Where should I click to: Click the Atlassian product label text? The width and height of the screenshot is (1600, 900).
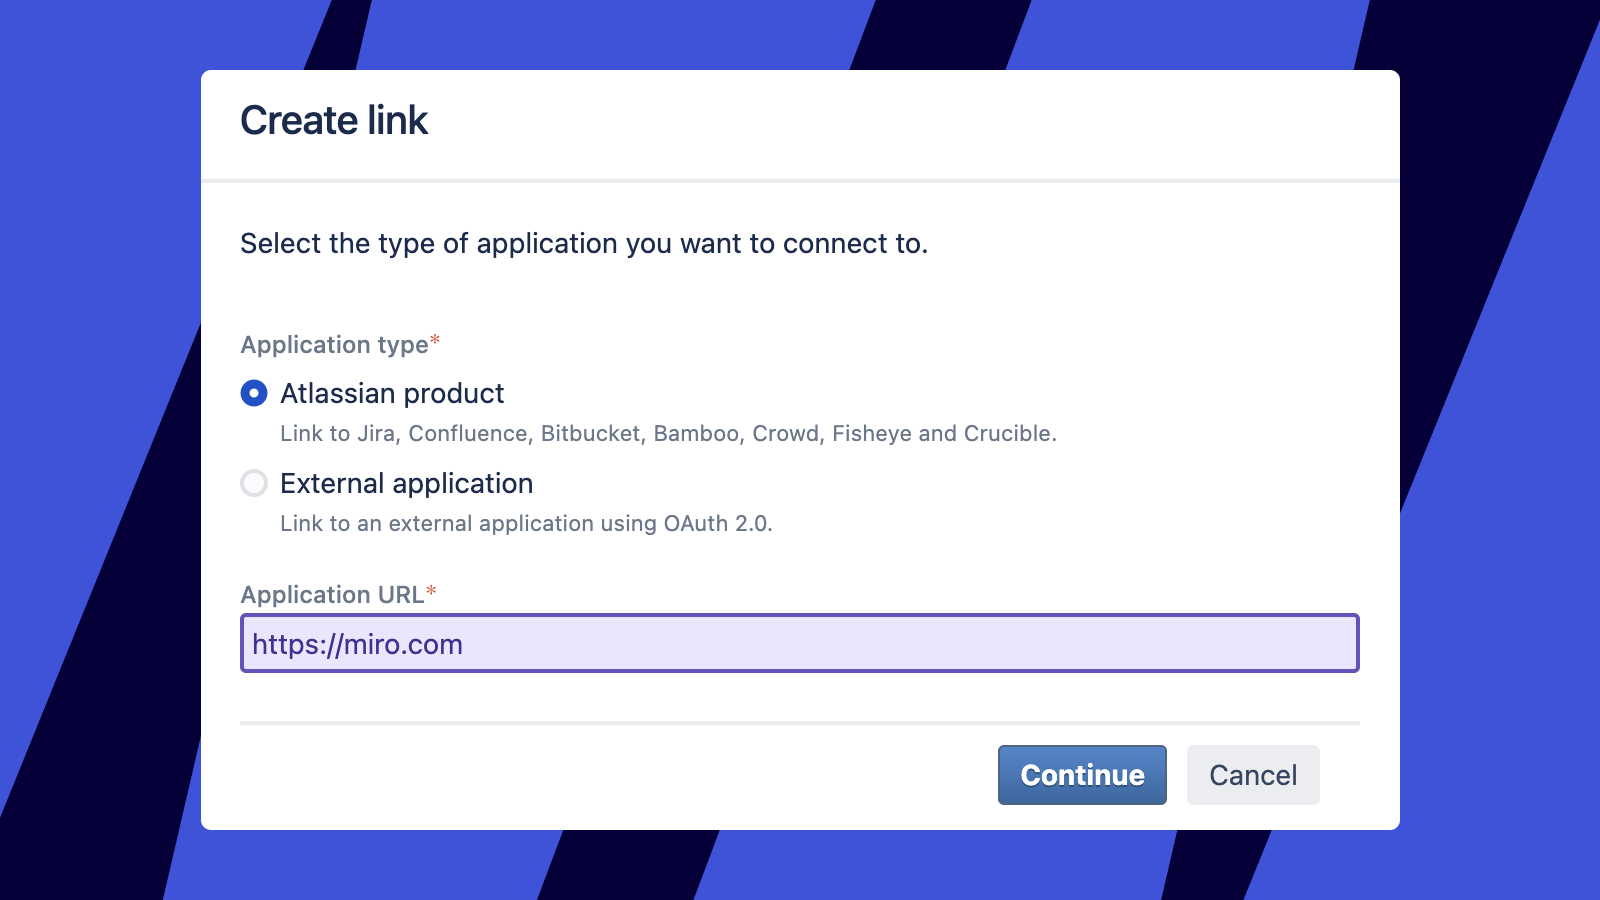coord(392,393)
